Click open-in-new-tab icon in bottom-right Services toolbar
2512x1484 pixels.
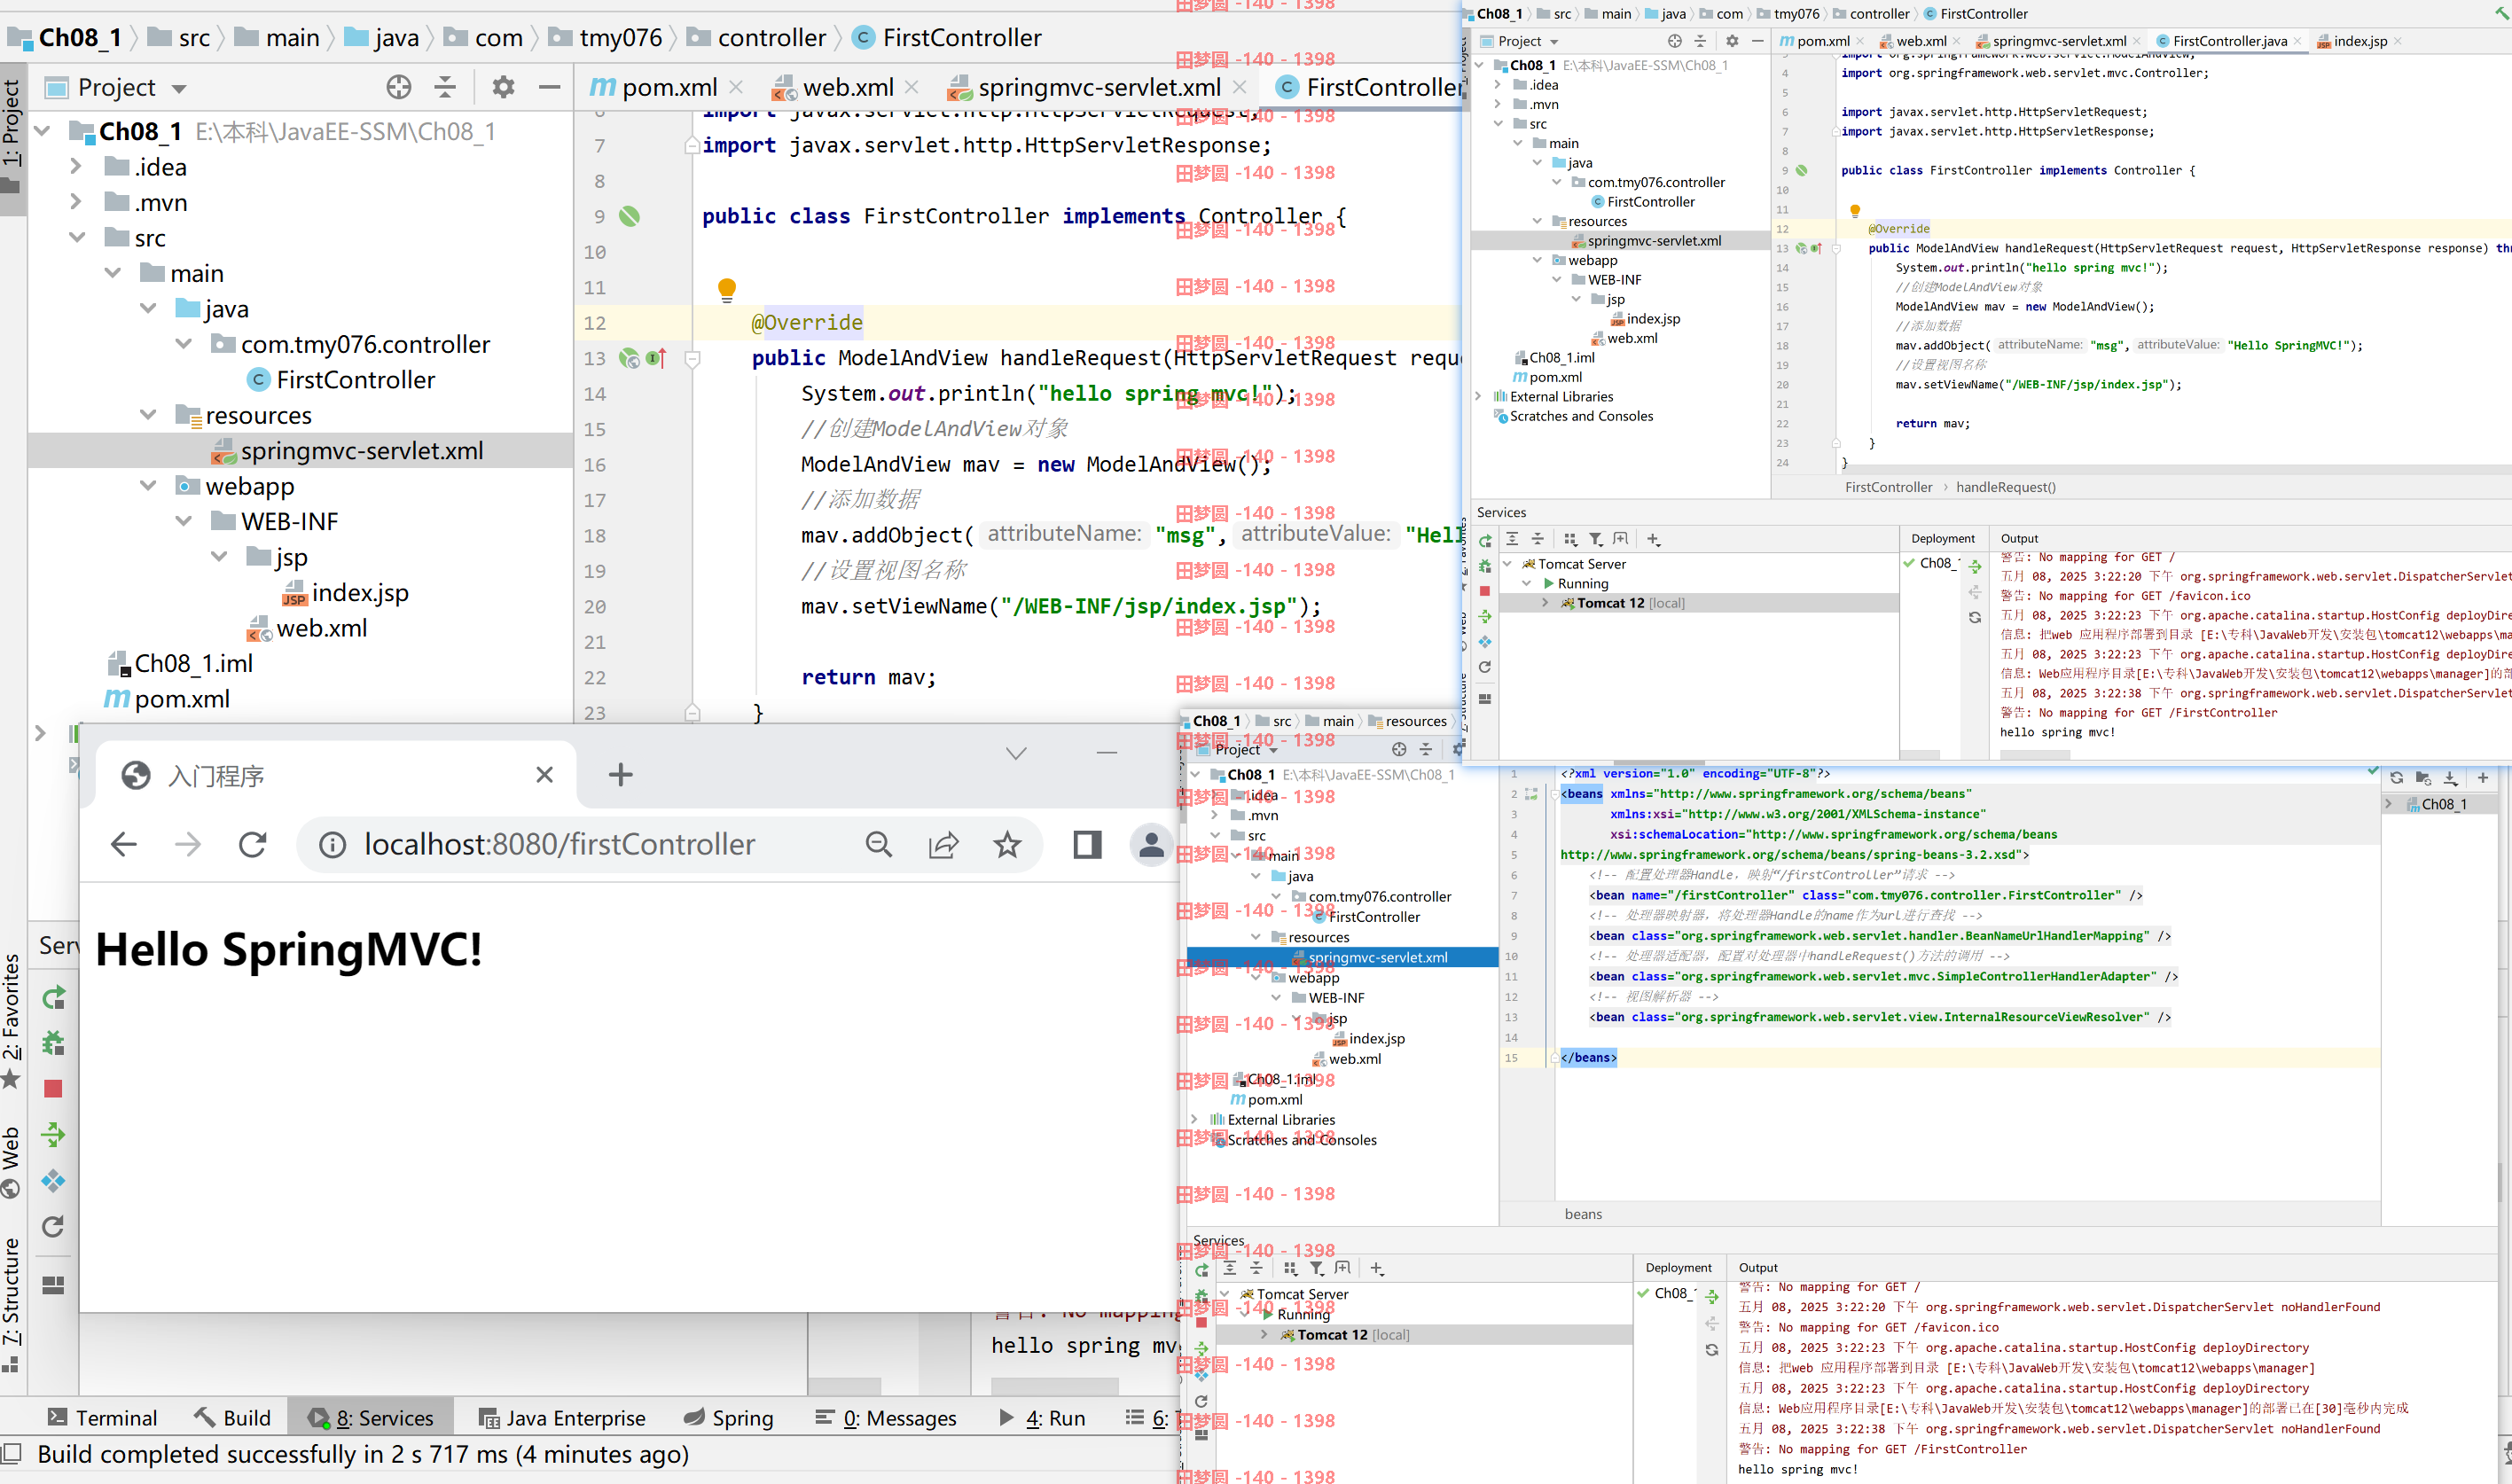1343,1268
